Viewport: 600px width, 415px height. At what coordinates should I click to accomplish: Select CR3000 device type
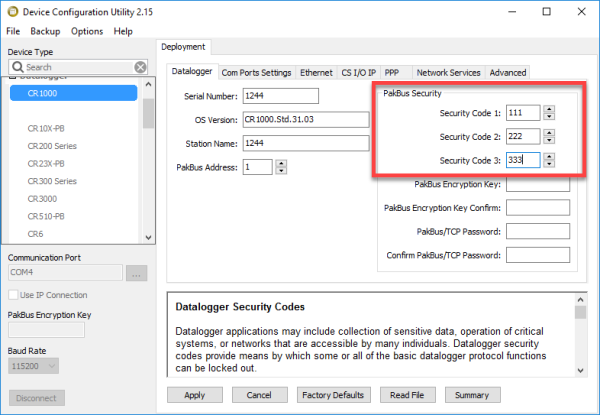tap(42, 199)
